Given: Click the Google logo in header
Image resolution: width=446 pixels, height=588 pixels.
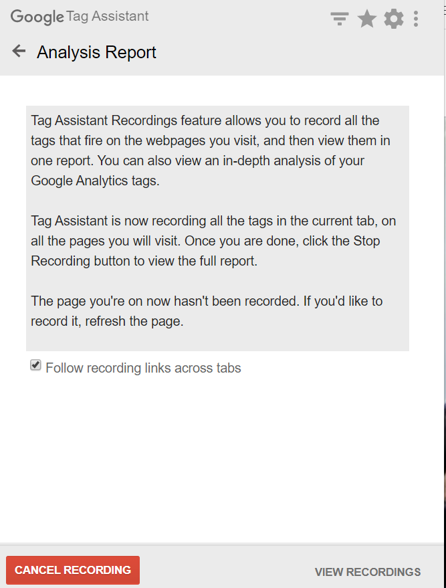Looking at the screenshot, I should click(x=37, y=17).
